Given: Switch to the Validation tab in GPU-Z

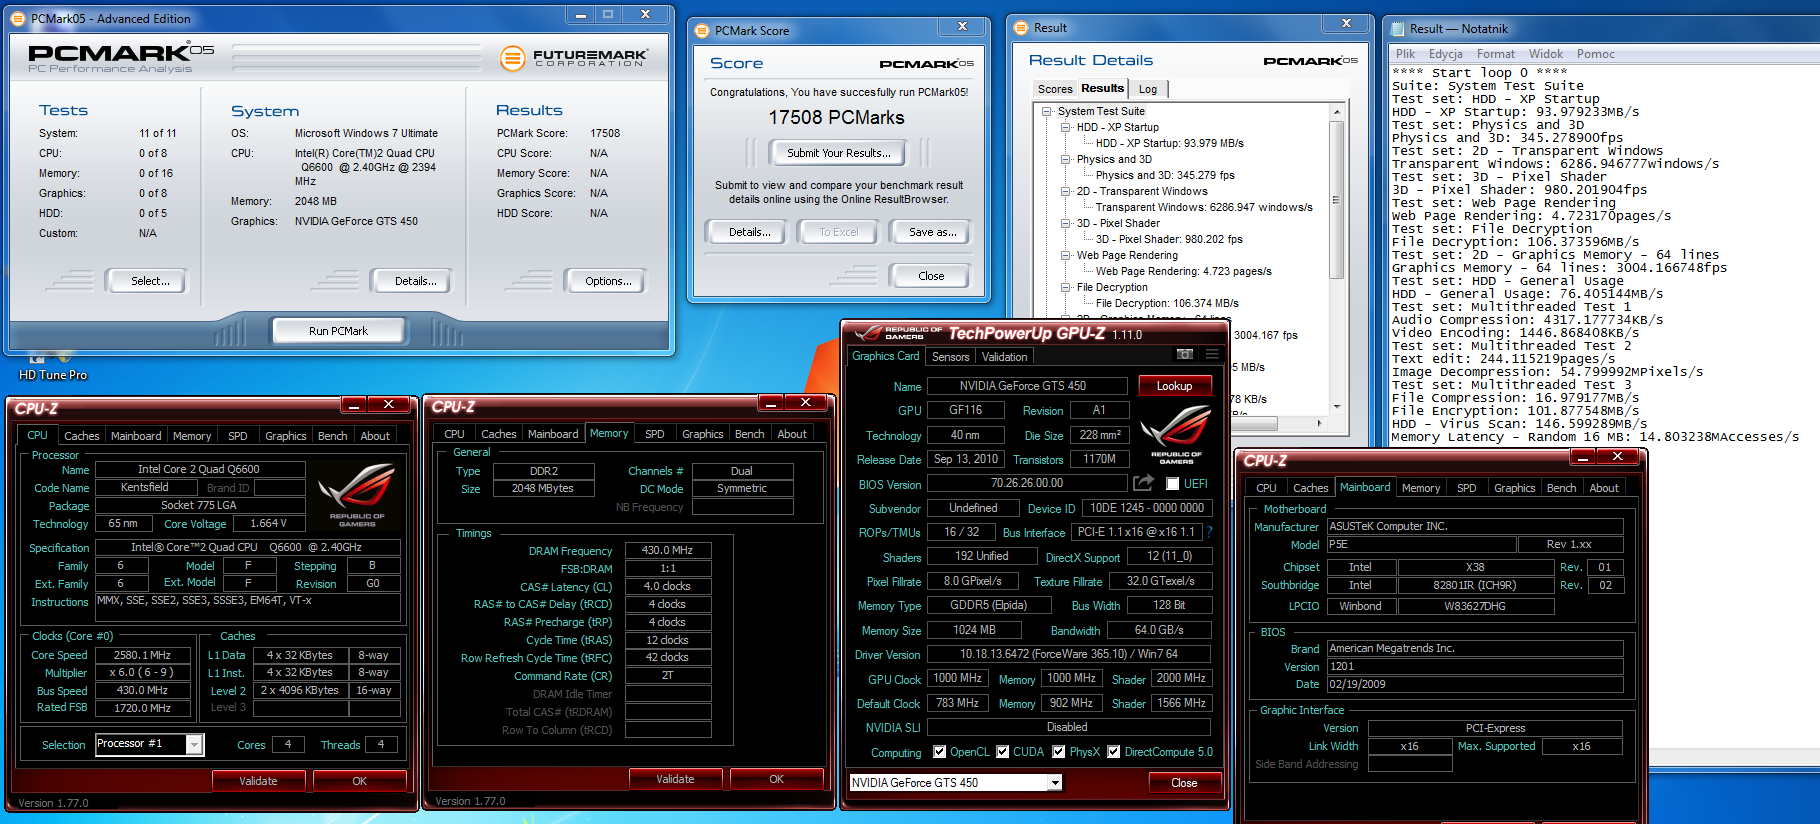Looking at the screenshot, I should coord(1004,357).
